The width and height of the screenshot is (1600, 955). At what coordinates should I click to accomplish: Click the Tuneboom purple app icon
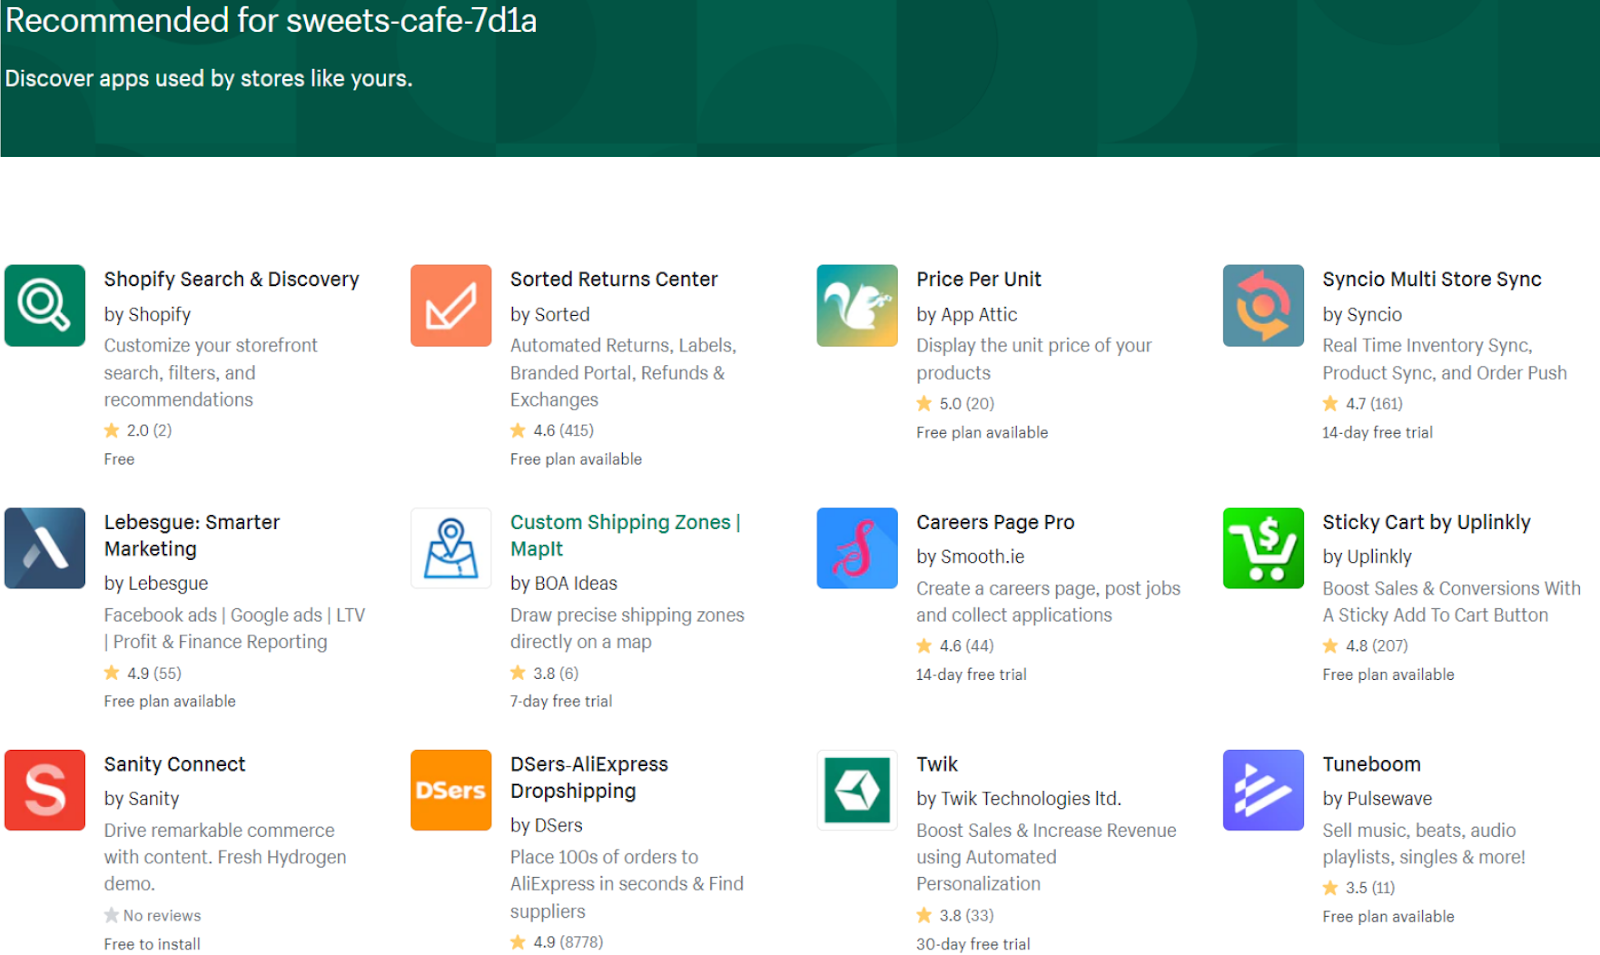pos(1263,790)
